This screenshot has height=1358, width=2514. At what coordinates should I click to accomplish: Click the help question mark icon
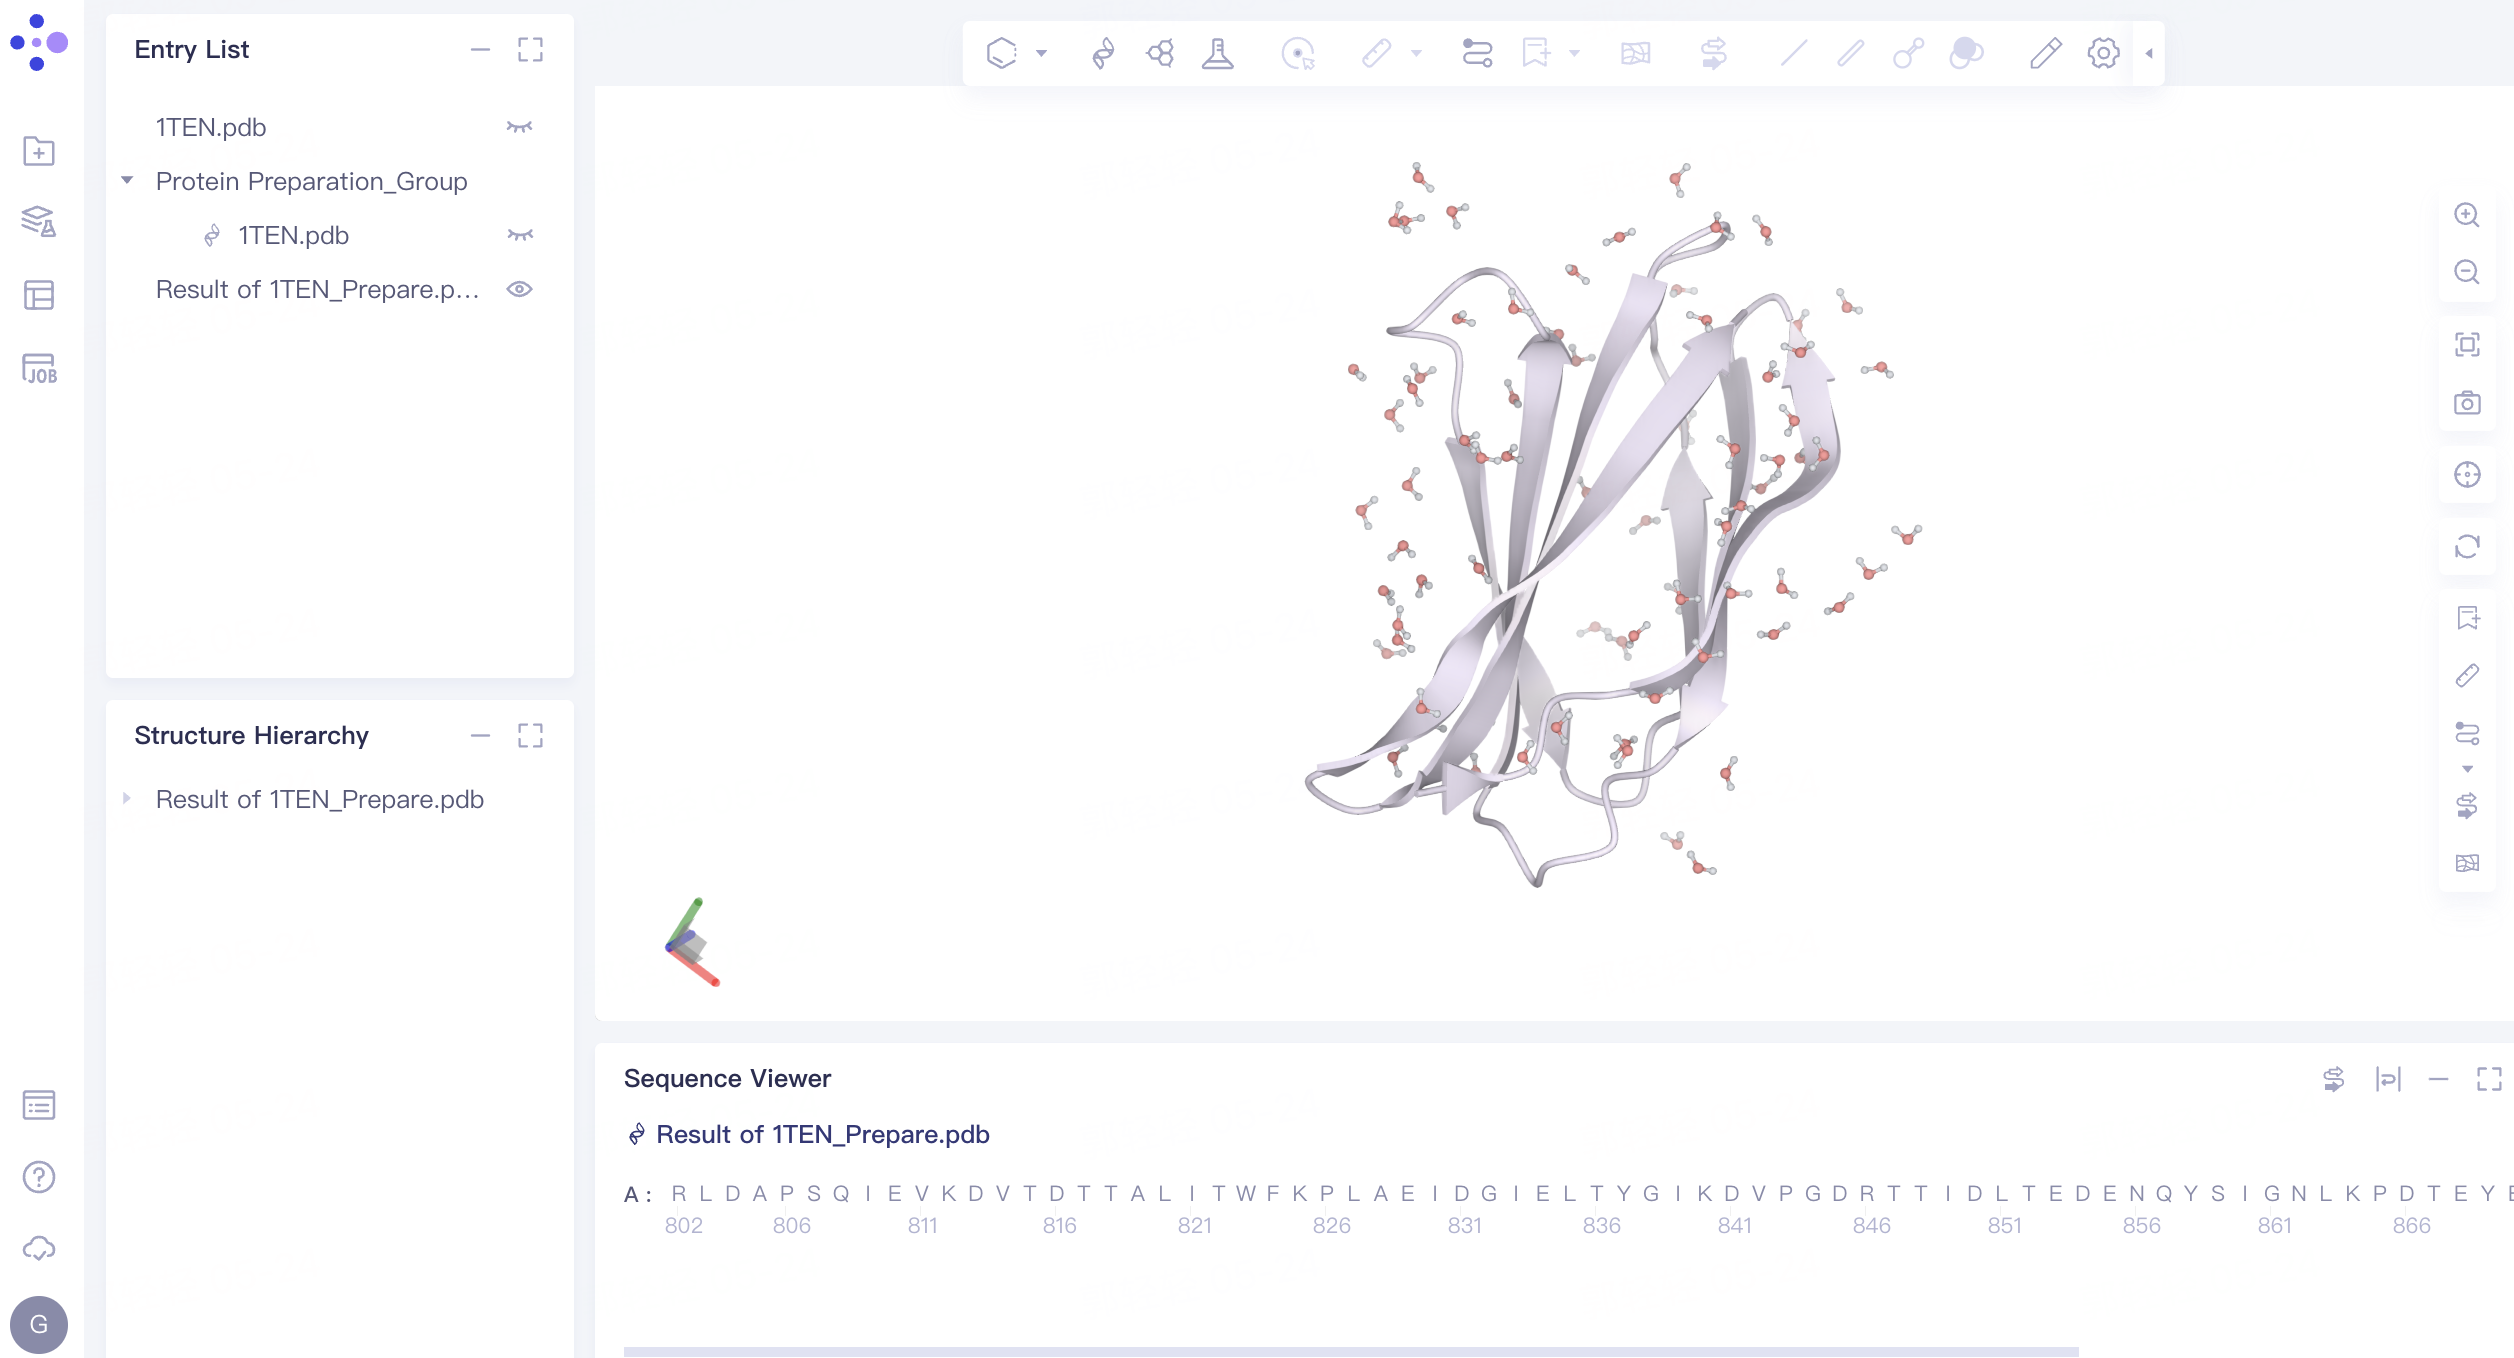[39, 1177]
